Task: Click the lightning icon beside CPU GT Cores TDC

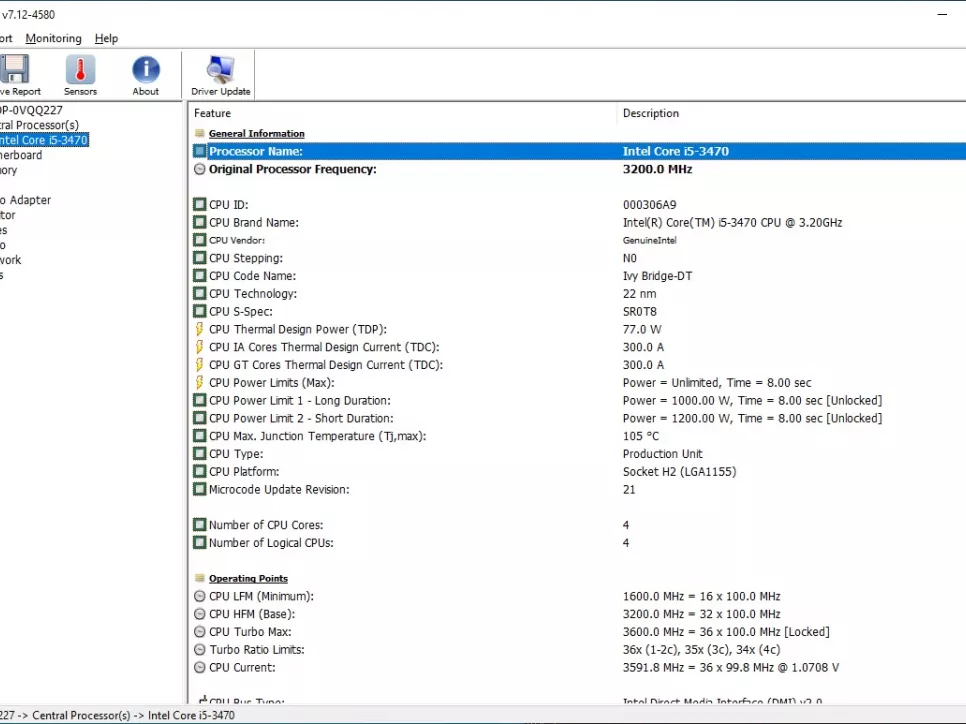Action: pyautogui.click(x=200, y=365)
